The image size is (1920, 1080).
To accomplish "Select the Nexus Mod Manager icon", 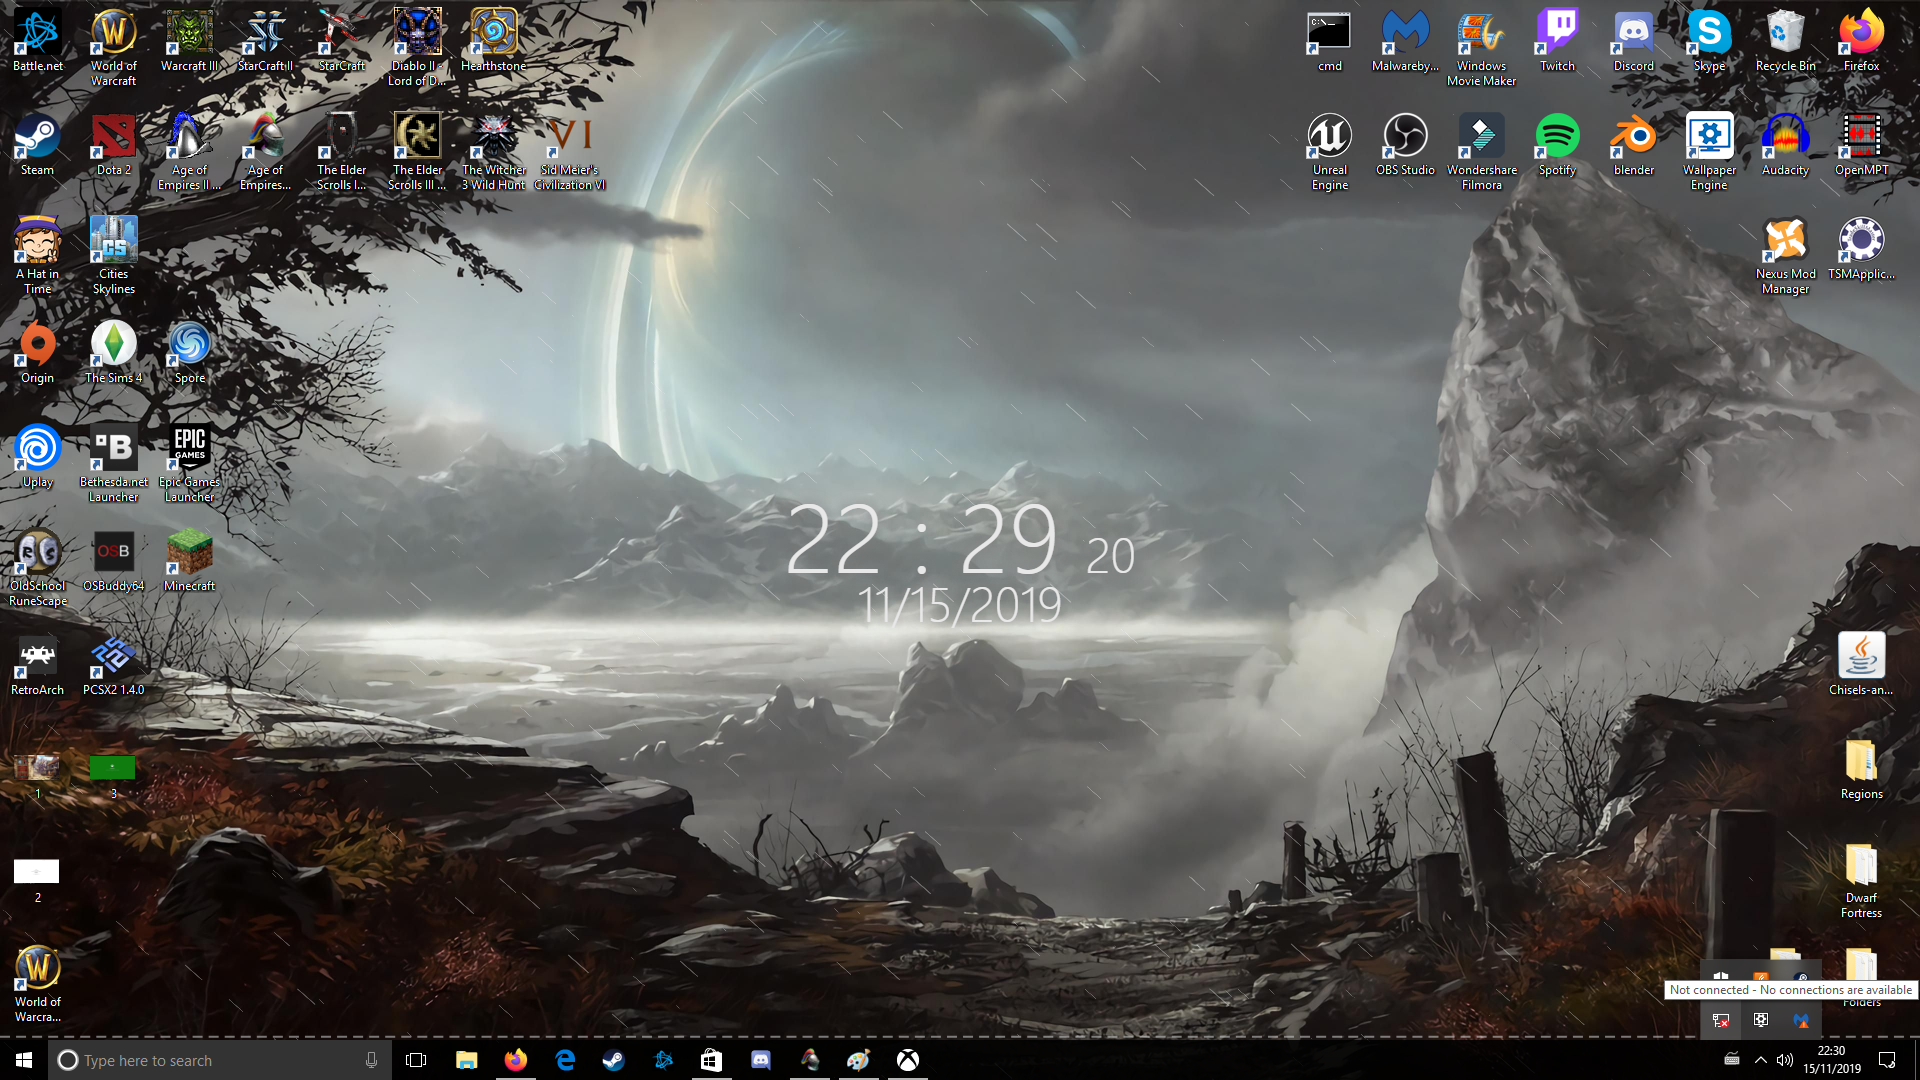I will [x=1786, y=257].
